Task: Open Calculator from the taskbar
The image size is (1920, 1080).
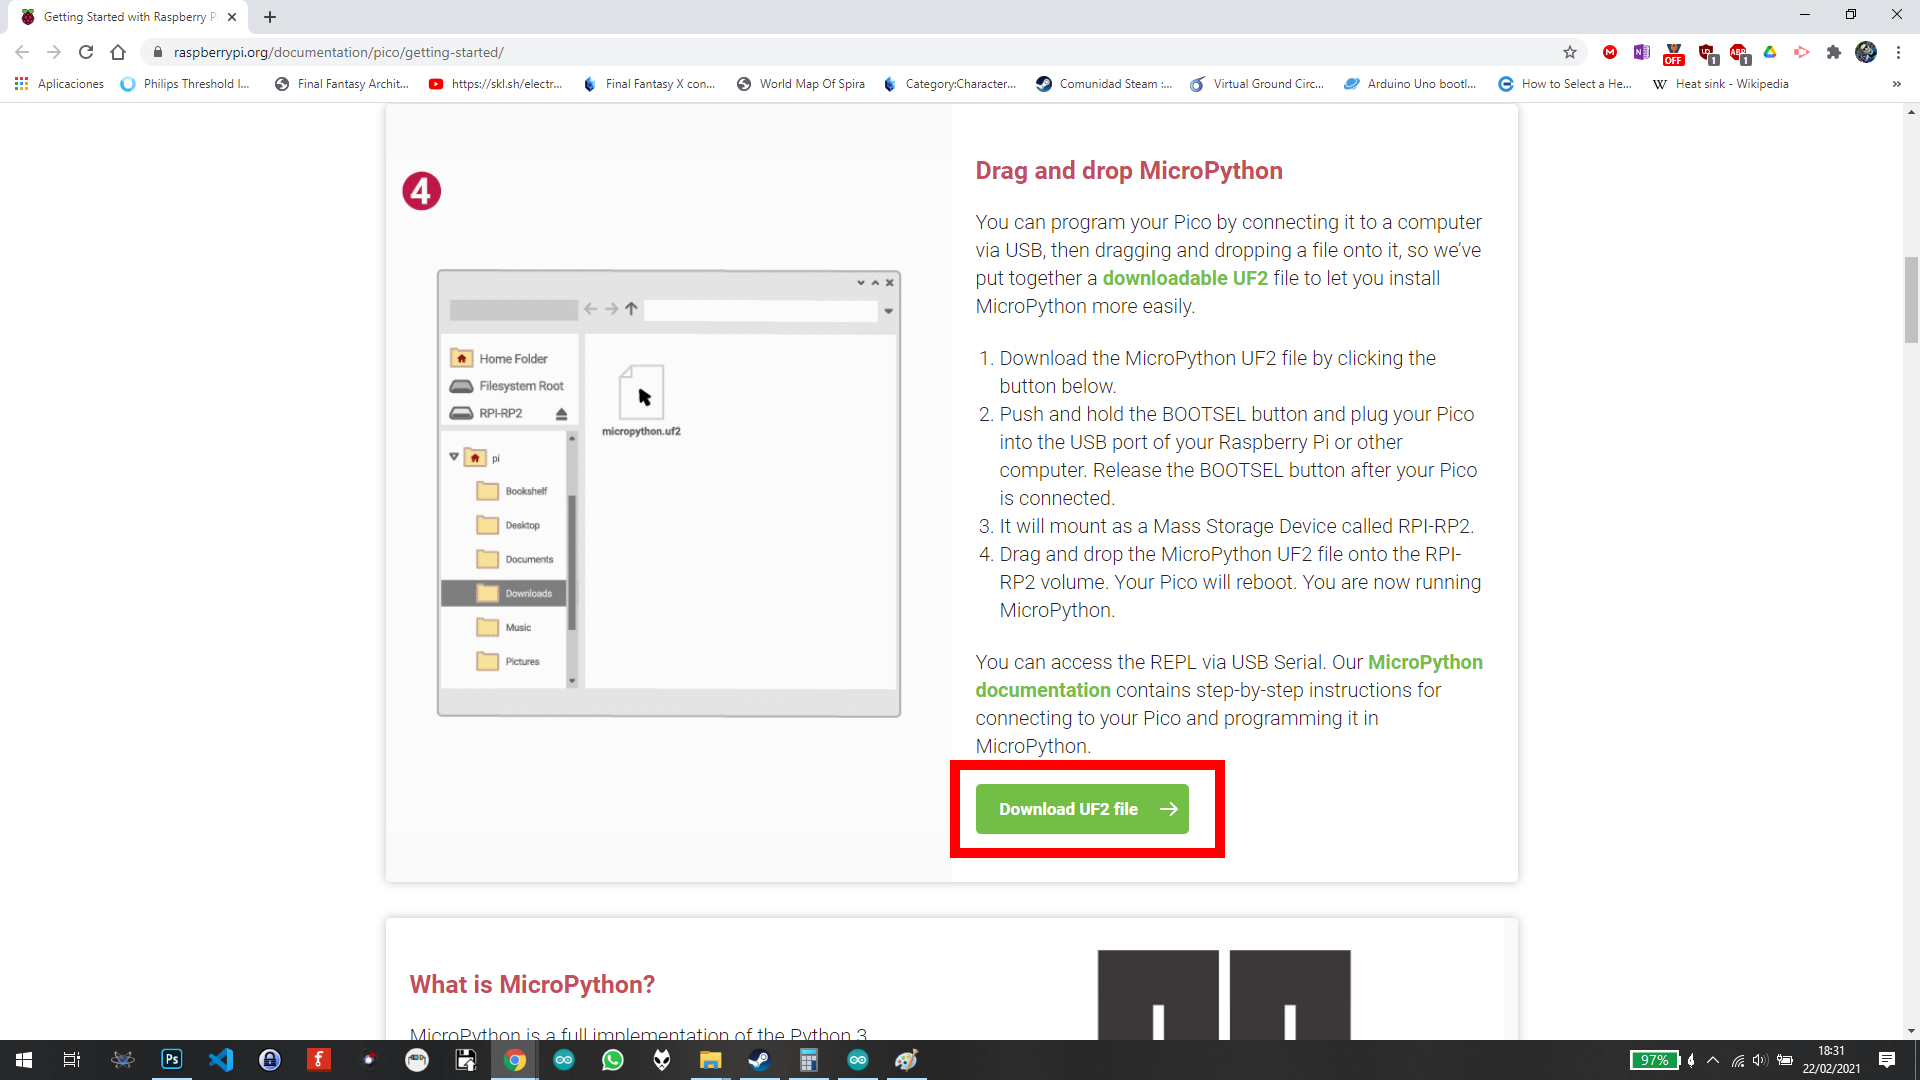Action: pyautogui.click(x=809, y=1060)
